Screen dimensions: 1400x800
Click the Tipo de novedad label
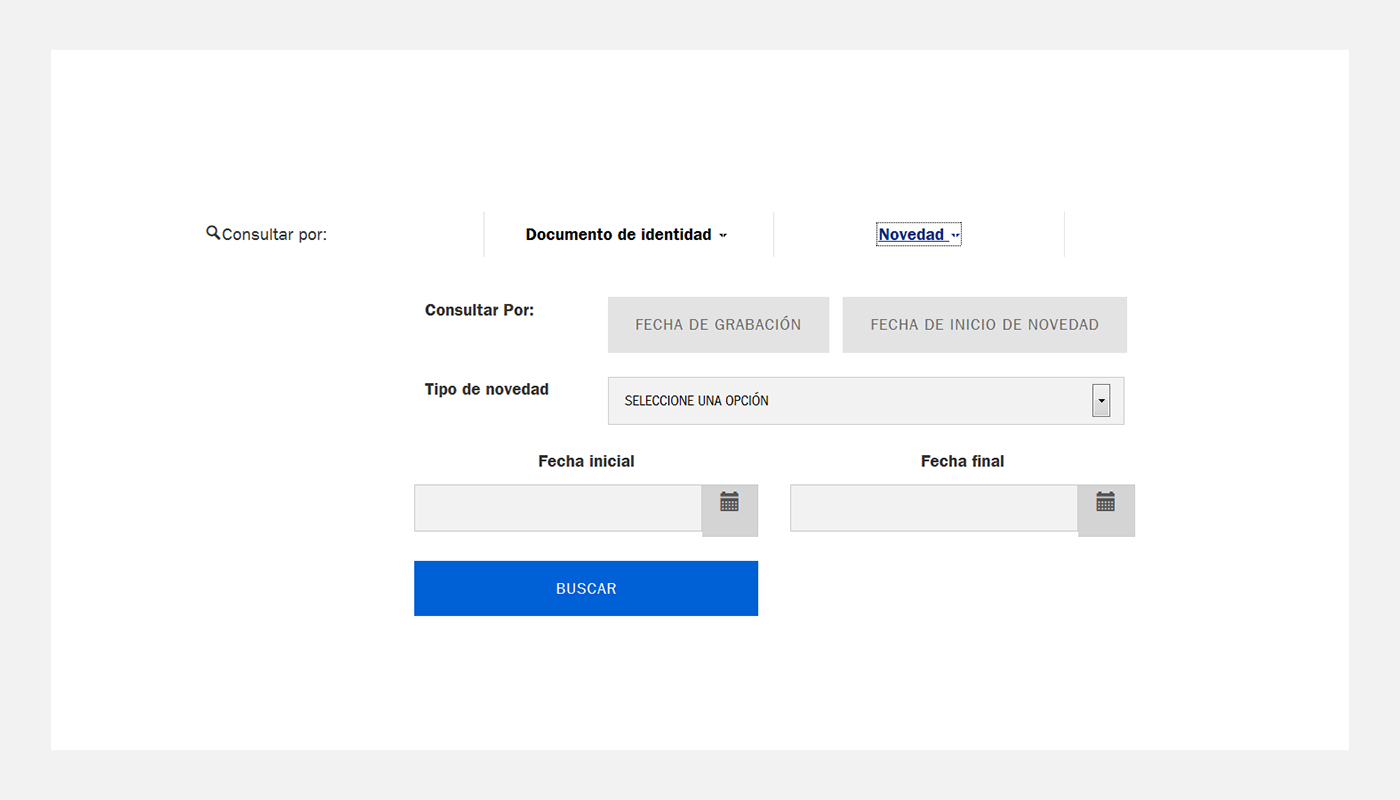tap(487, 389)
